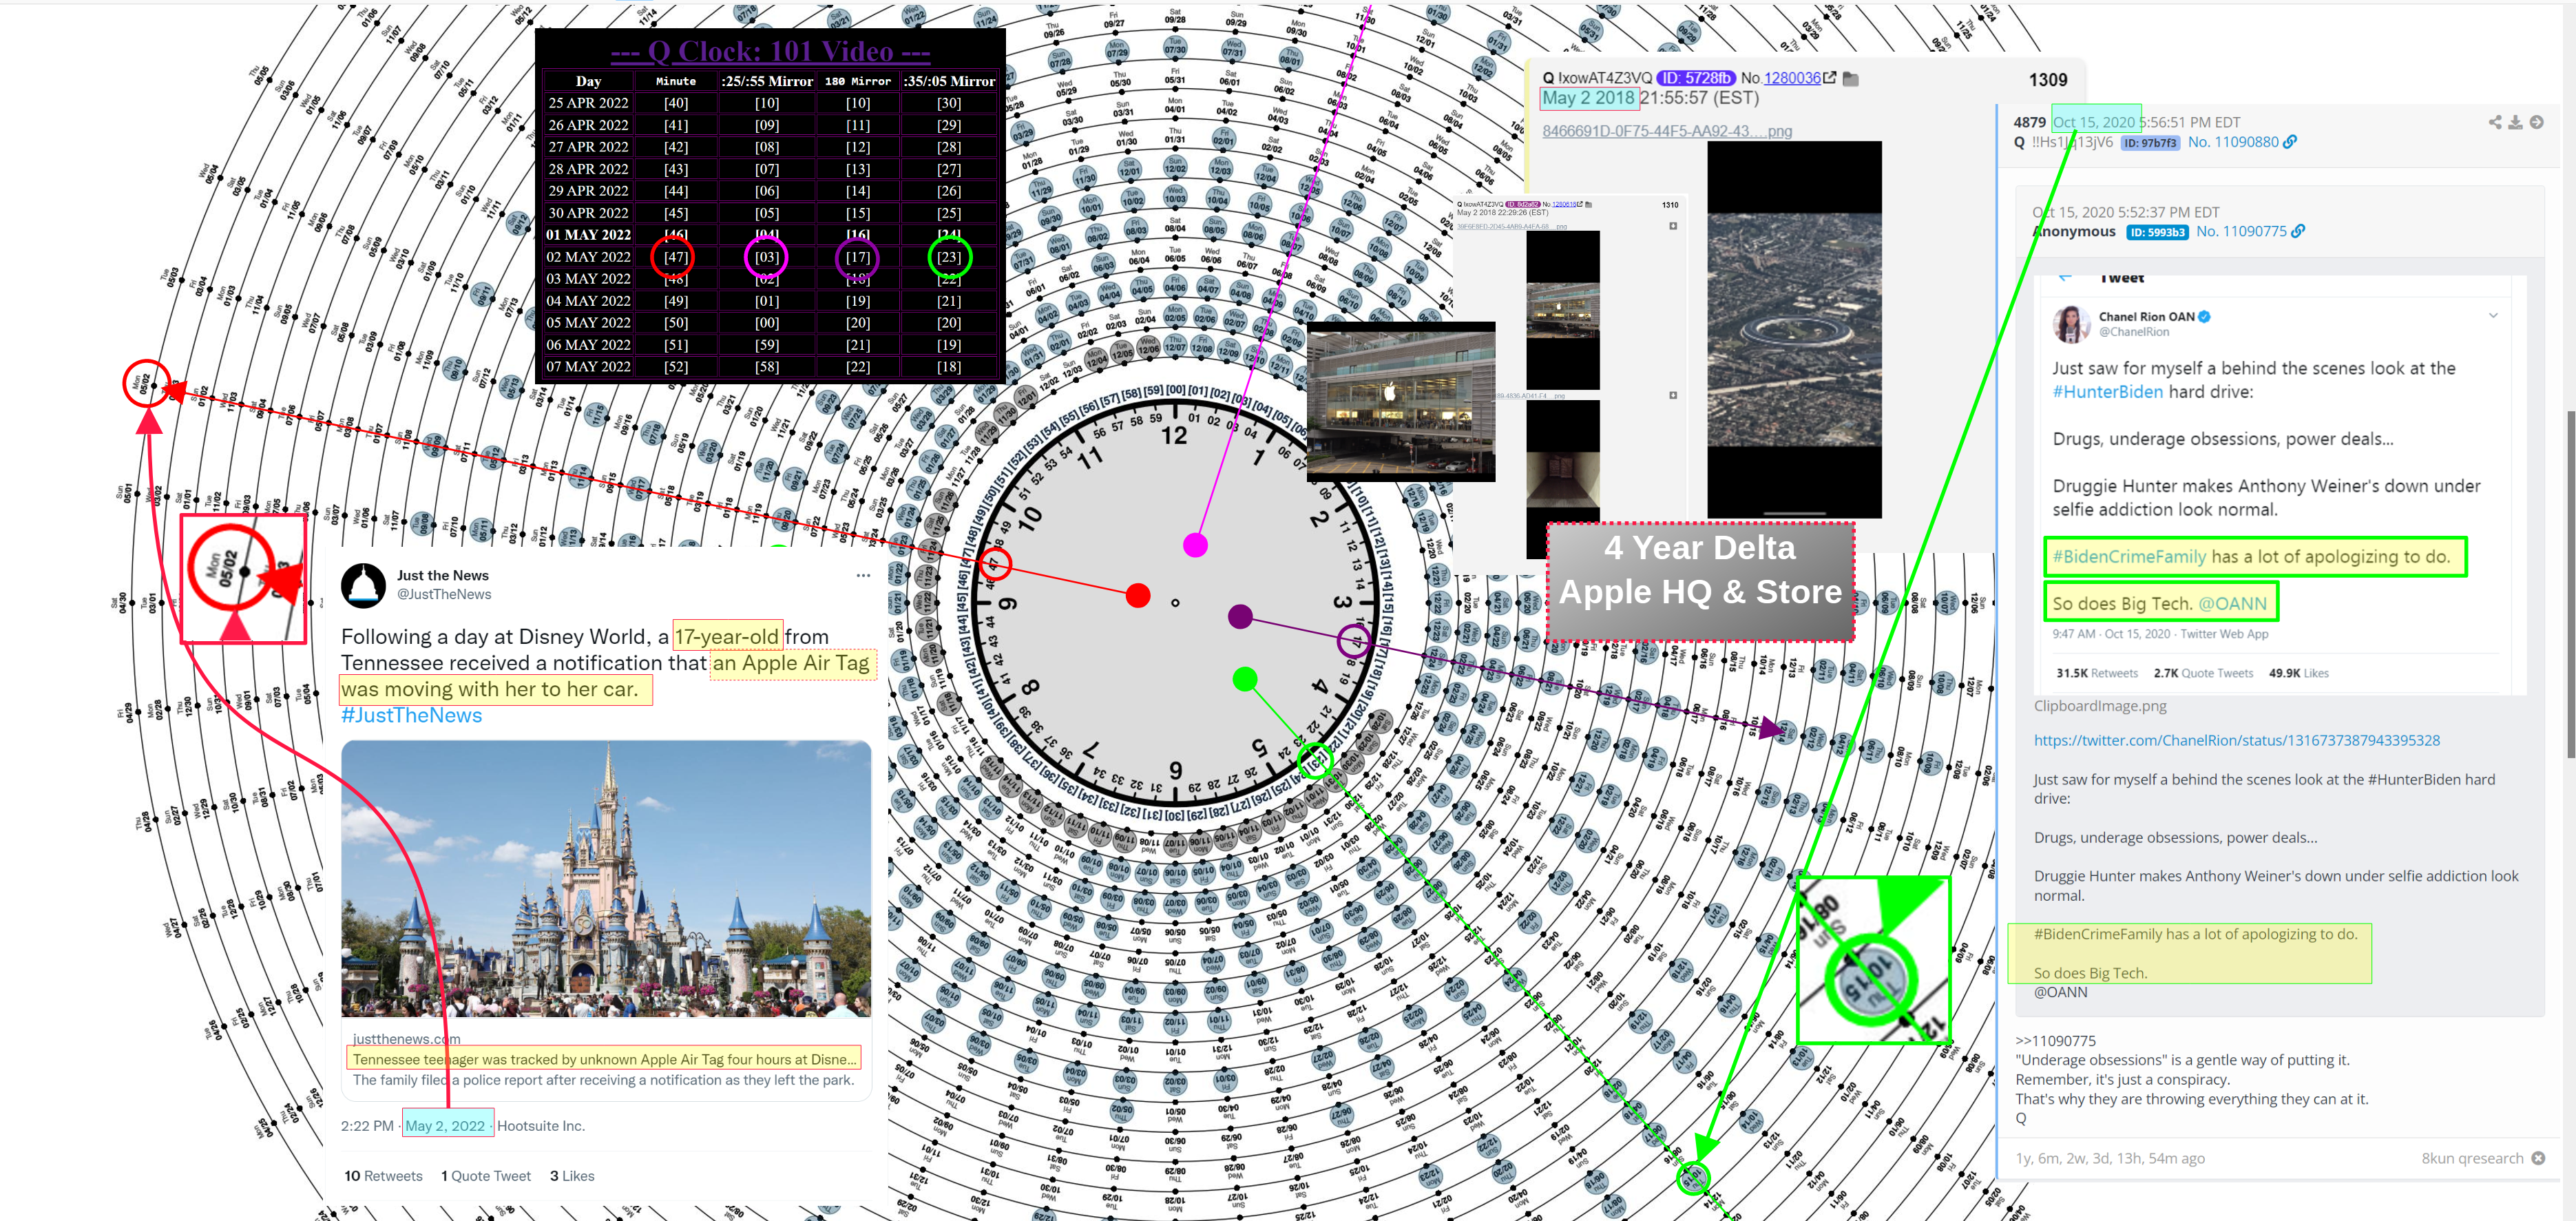Open the twitter.com/ChanelRion status URL
Screen dimensions: 2576x1221
pyautogui.click(x=2236, y=740)
